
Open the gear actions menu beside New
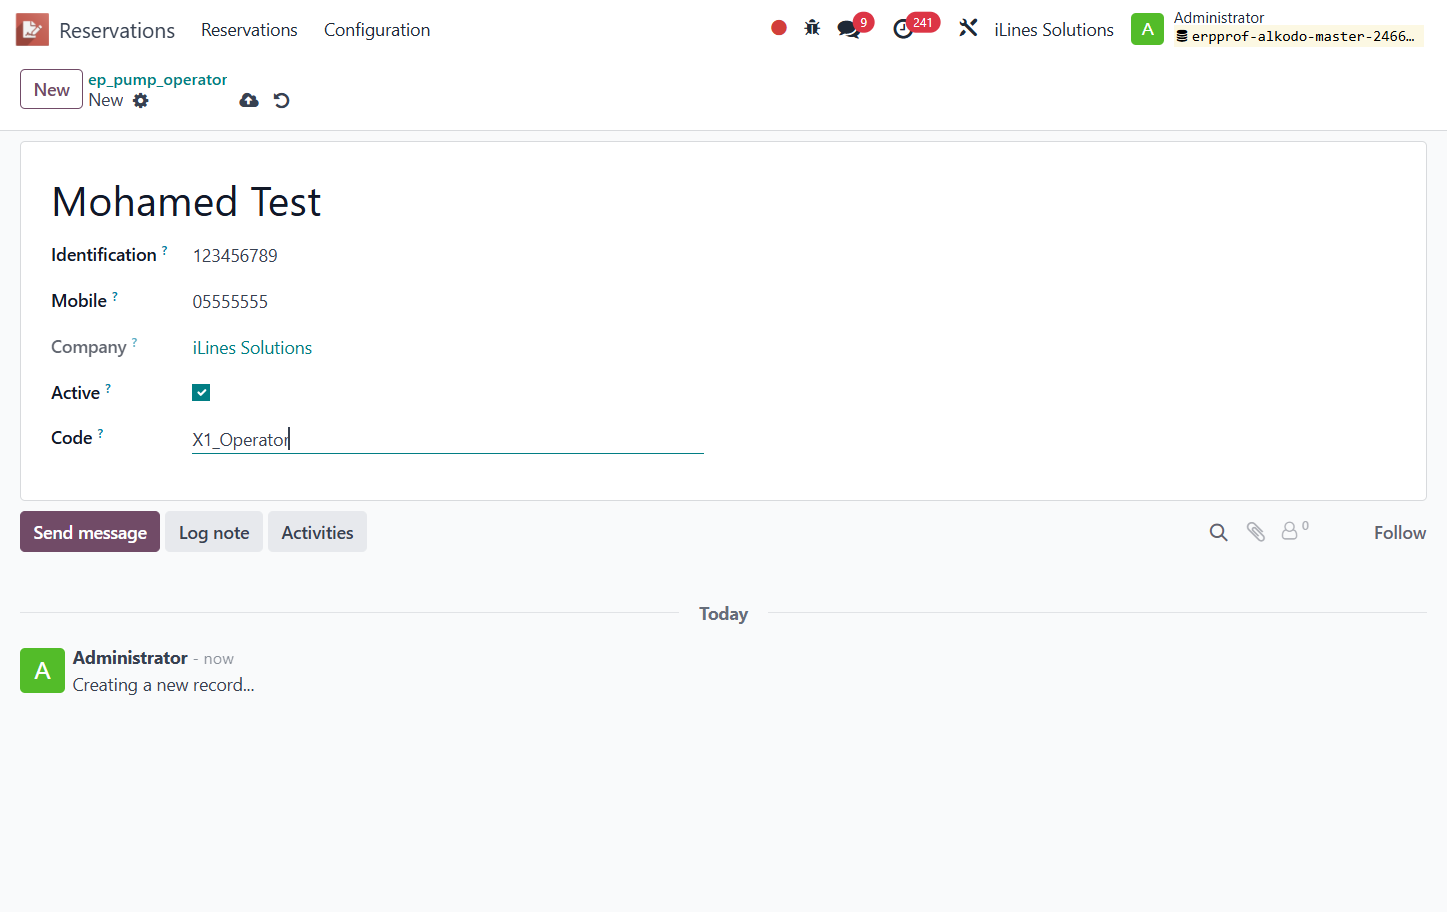pos(141,100)
